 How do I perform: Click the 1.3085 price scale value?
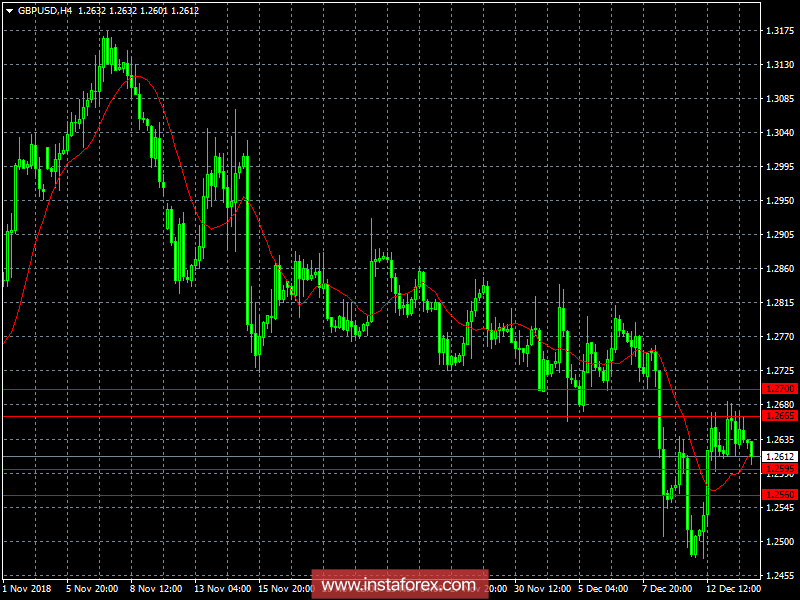click(x=780, y=98)
